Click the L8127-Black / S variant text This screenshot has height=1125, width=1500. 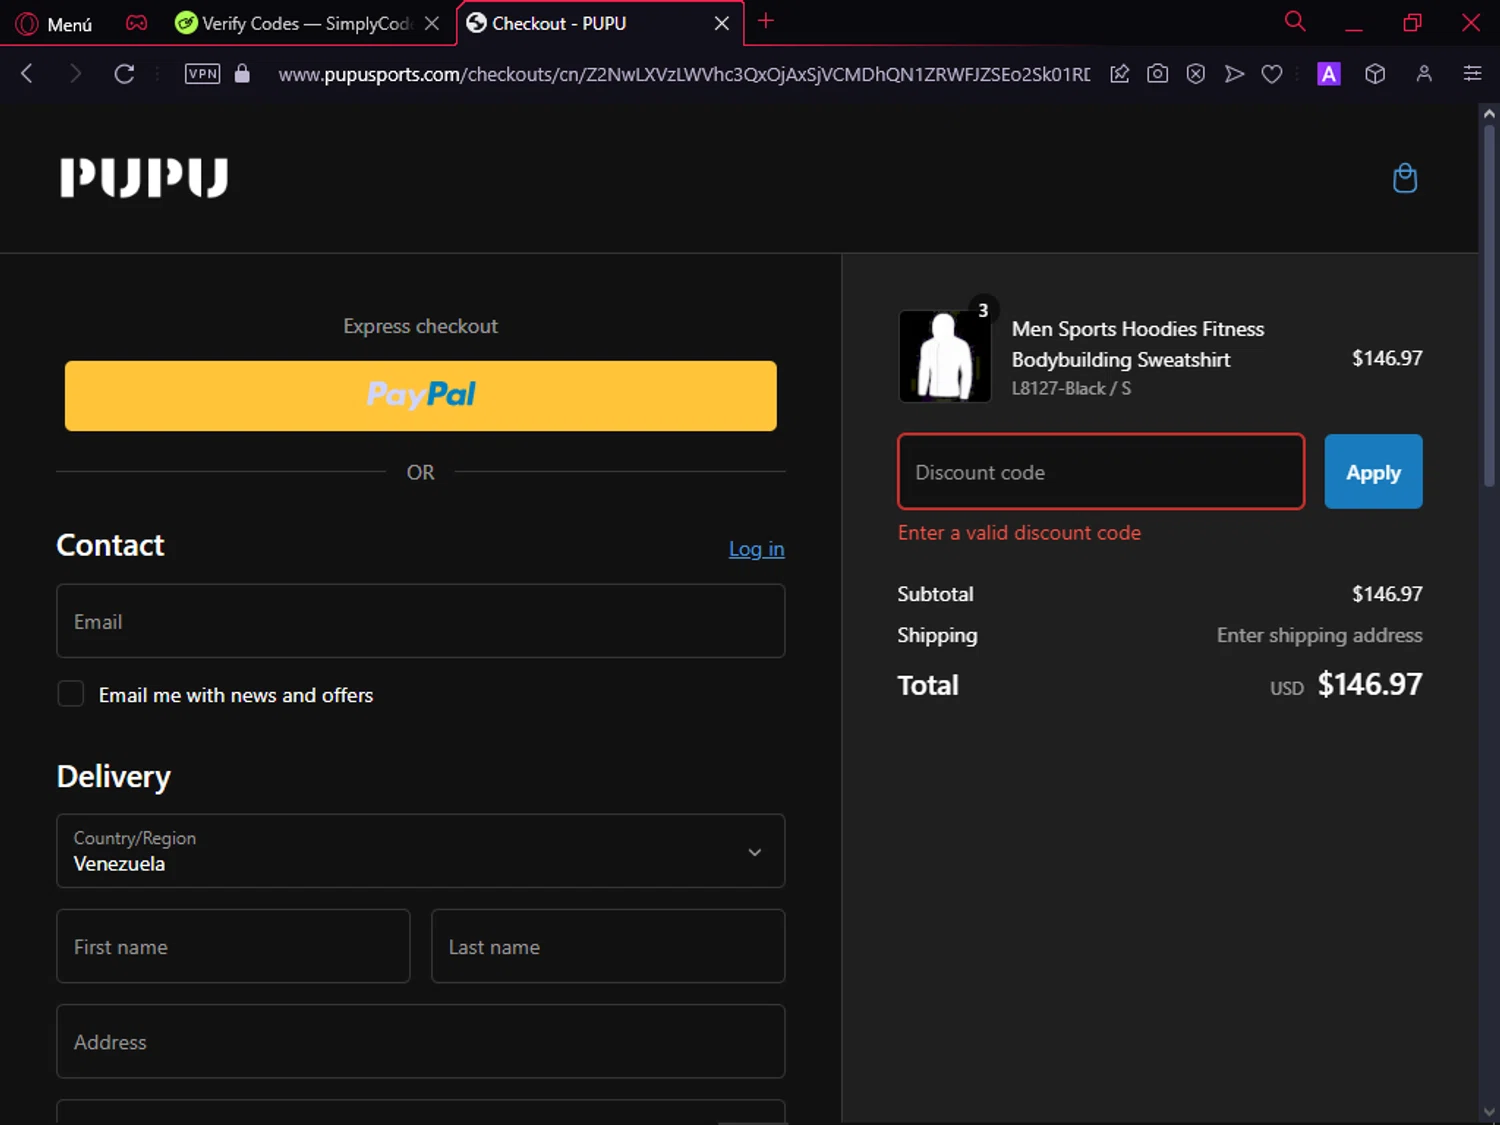[x=1071, y=388]
